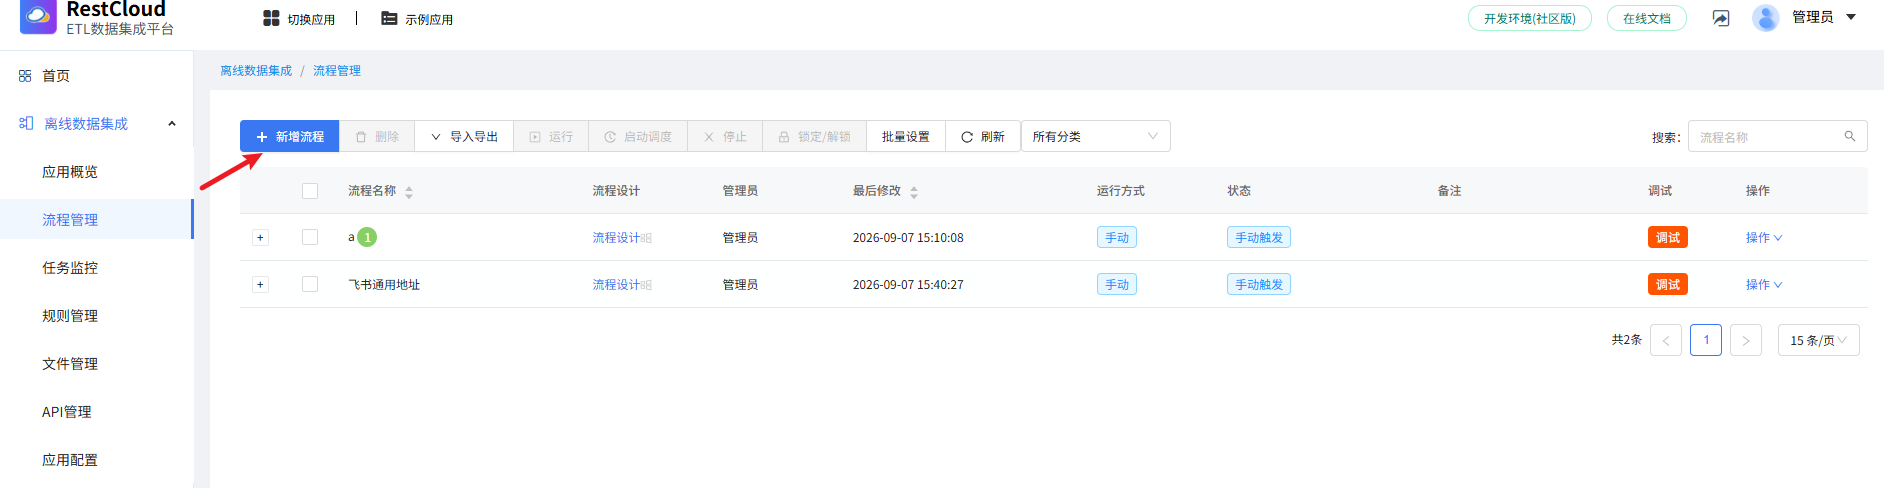Check the checkbox for 飞书通用地址
The height and width of the screenshot is (488, 1884).
(310, 284)
